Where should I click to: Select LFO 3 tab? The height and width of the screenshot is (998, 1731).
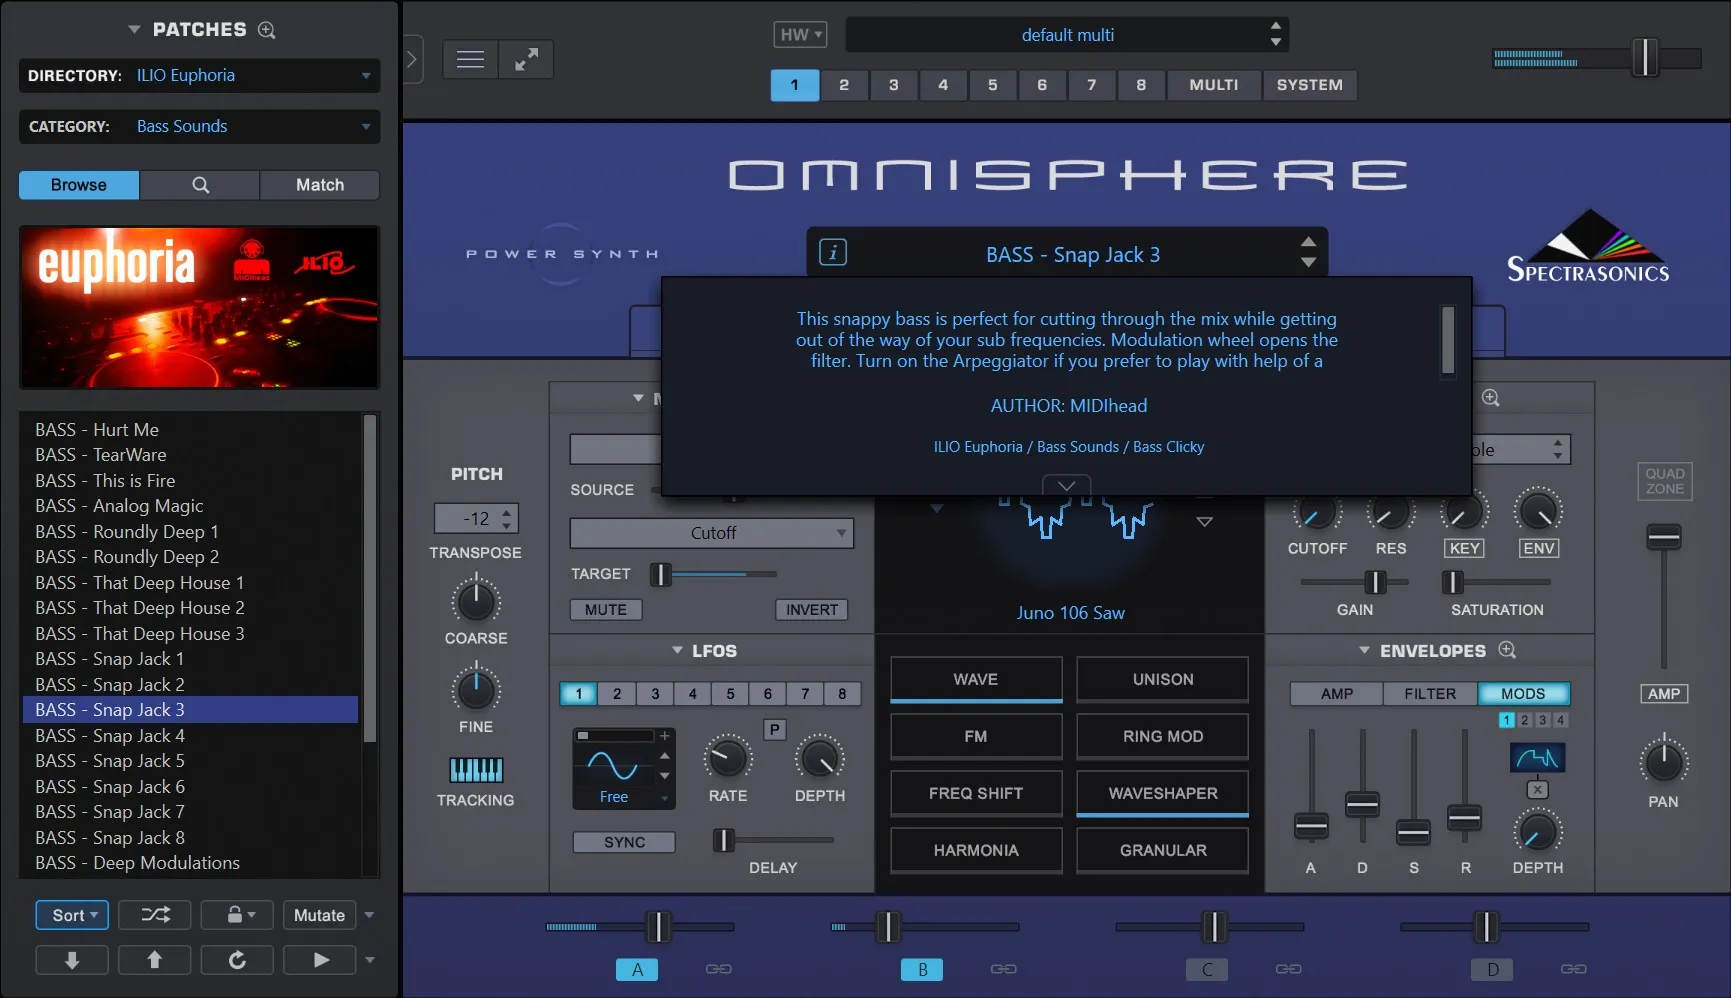click(655, 694)
